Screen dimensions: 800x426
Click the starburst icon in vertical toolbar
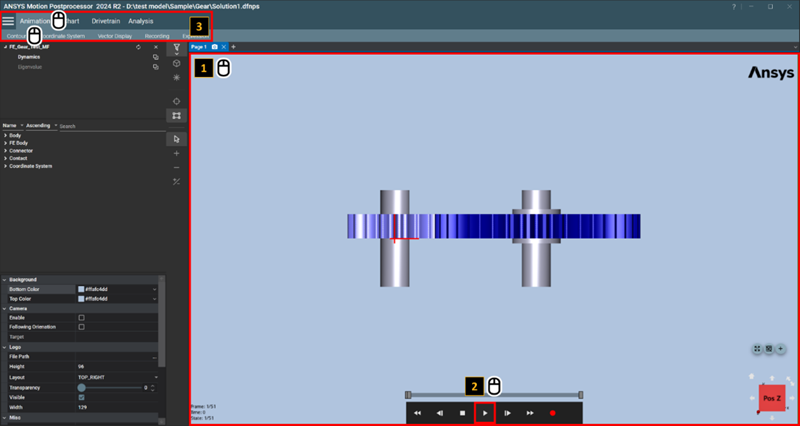pos(177,78)
